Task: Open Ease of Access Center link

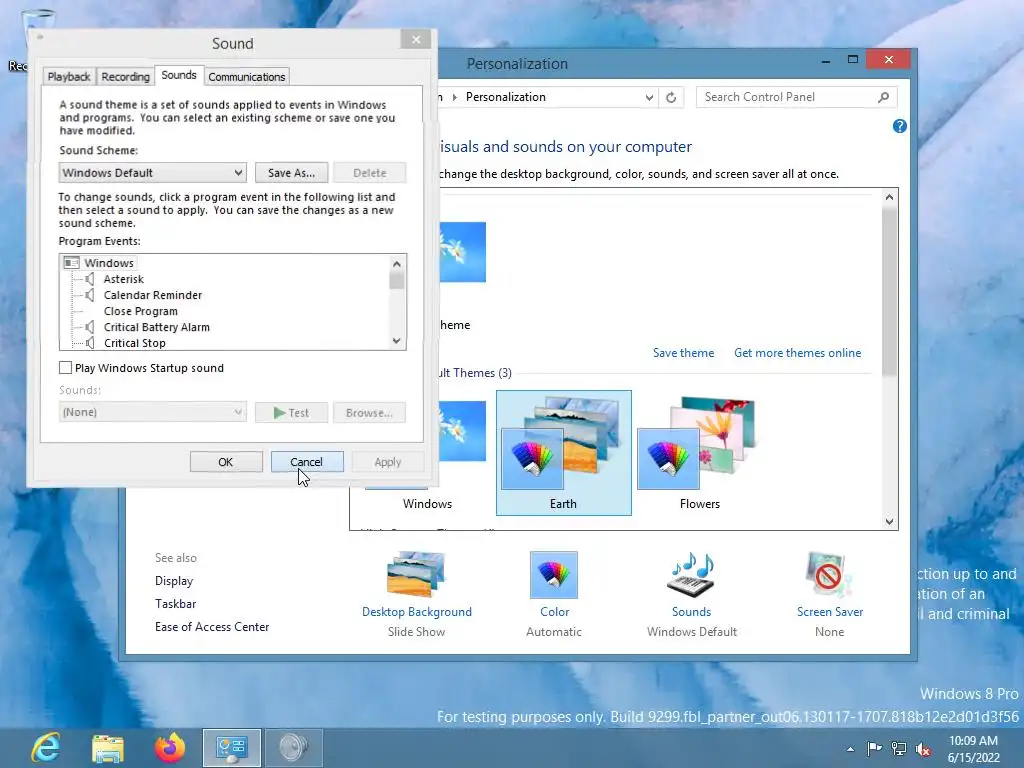Action: tap(212, 627)
